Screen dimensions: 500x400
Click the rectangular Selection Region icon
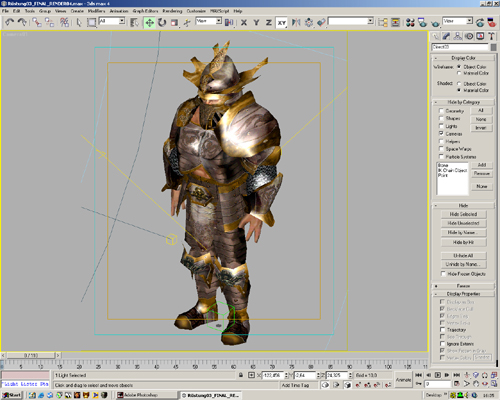[91, 22]
